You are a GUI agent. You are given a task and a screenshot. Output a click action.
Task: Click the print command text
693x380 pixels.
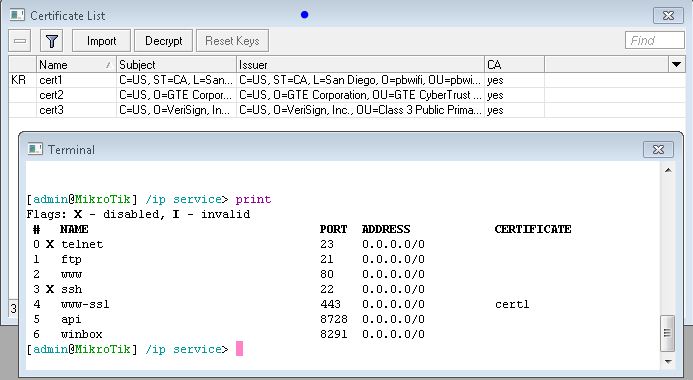(x=253, y=200)
